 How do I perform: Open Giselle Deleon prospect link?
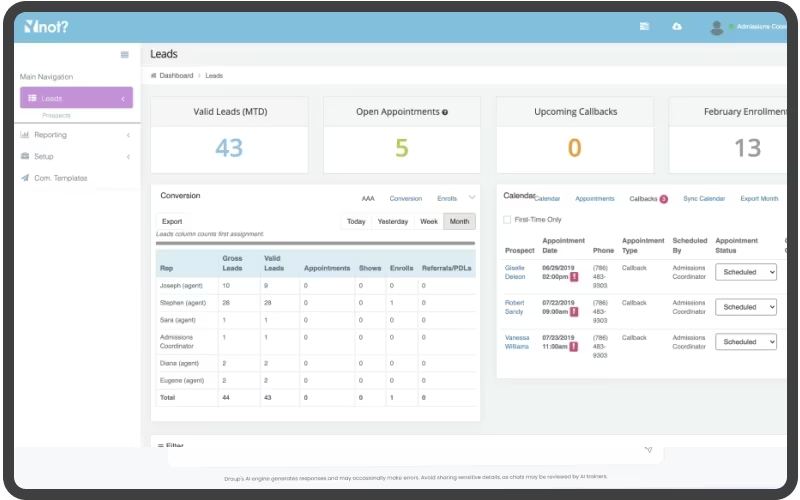point(515,272)
